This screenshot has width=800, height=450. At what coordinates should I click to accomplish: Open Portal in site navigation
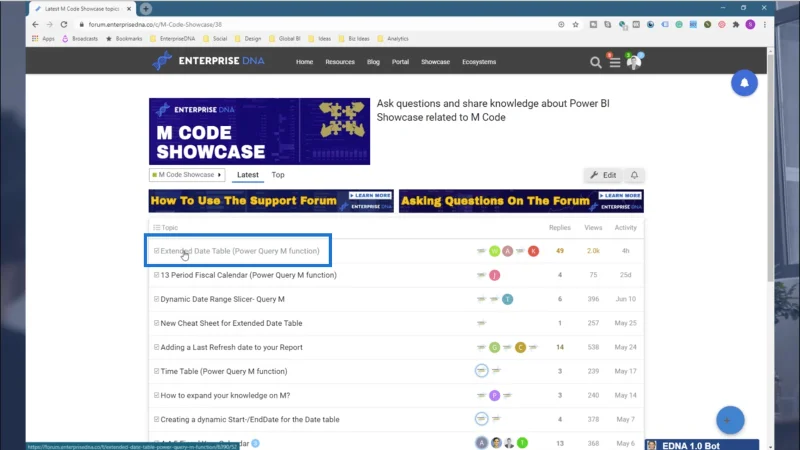coord(400,62)
